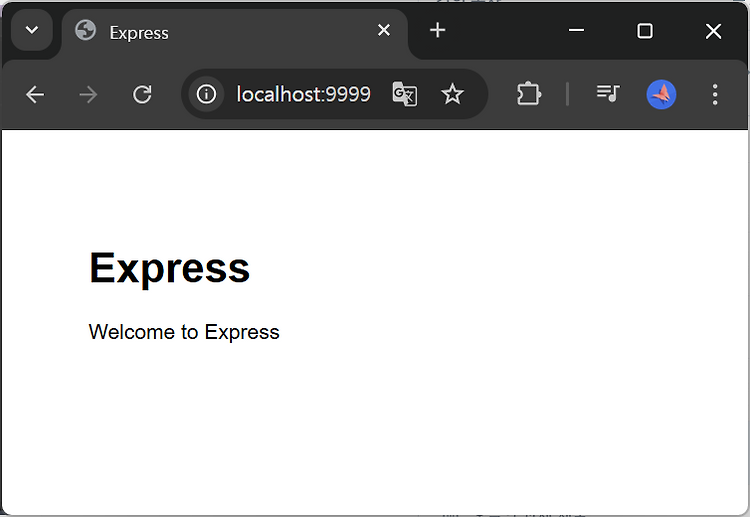Open the media controls icon

608,93
